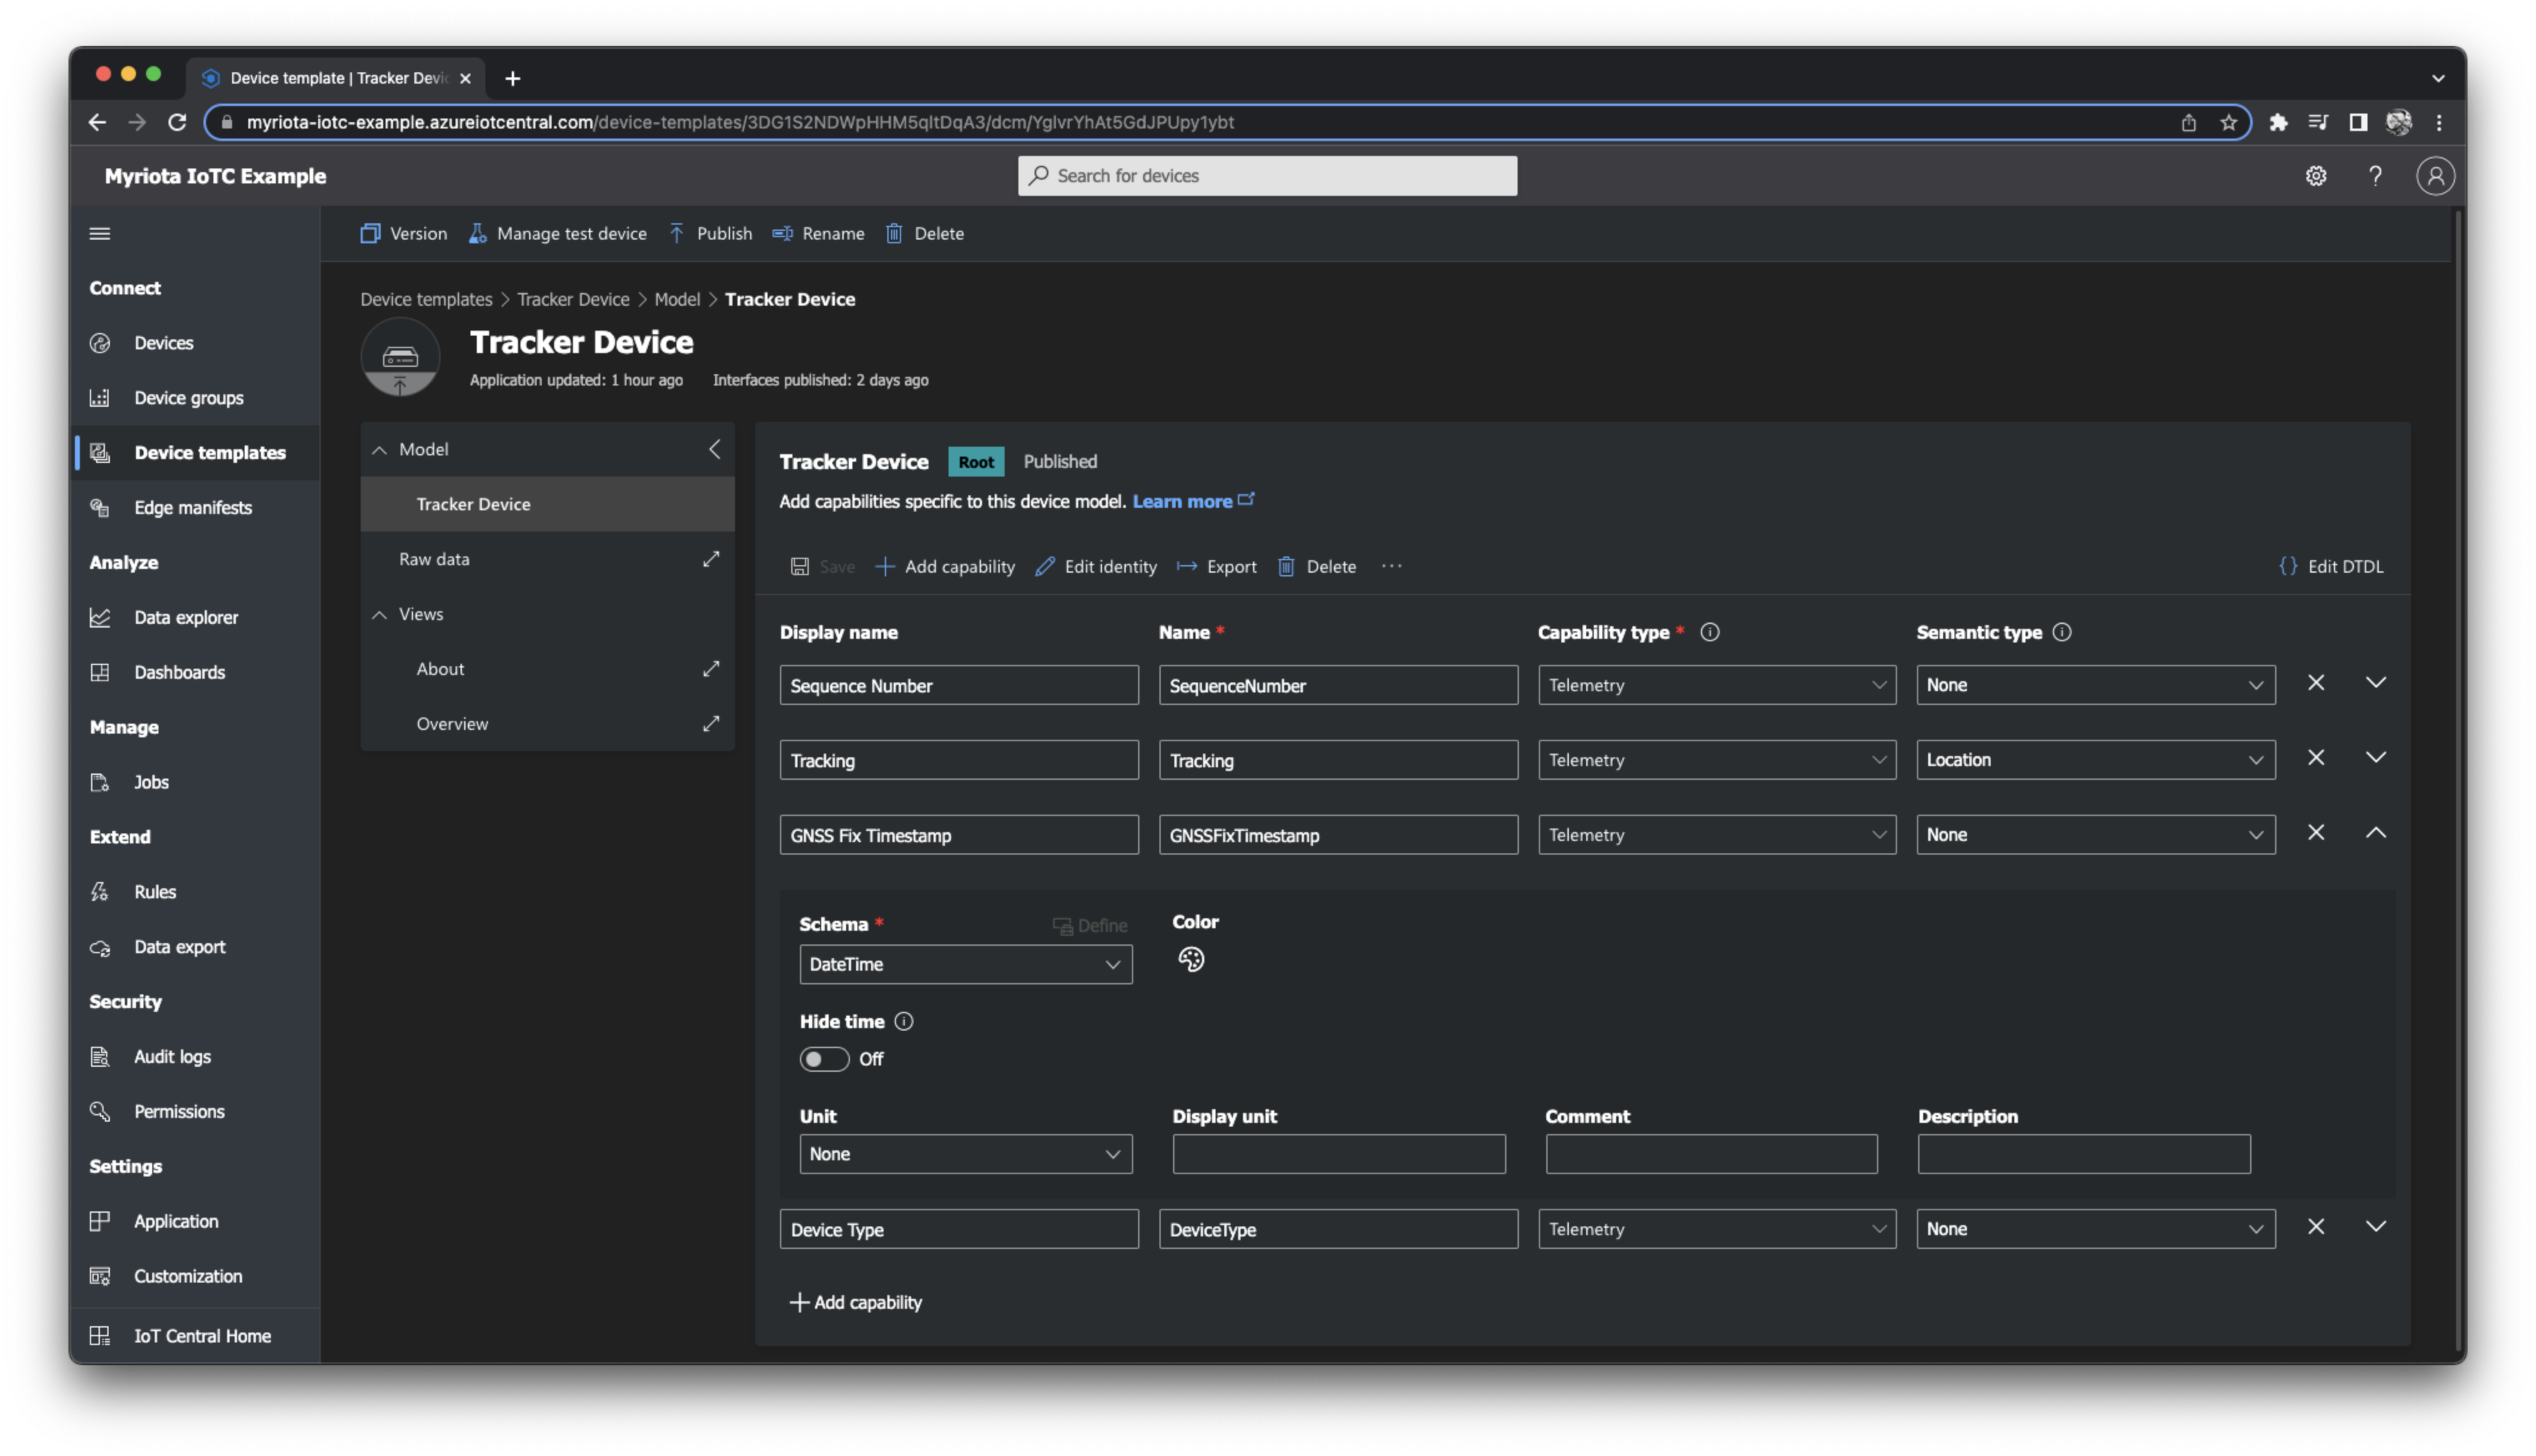Expand the Sequence Number capability row
This screenshot has width=2536, height=1456.
[2377, 683]
